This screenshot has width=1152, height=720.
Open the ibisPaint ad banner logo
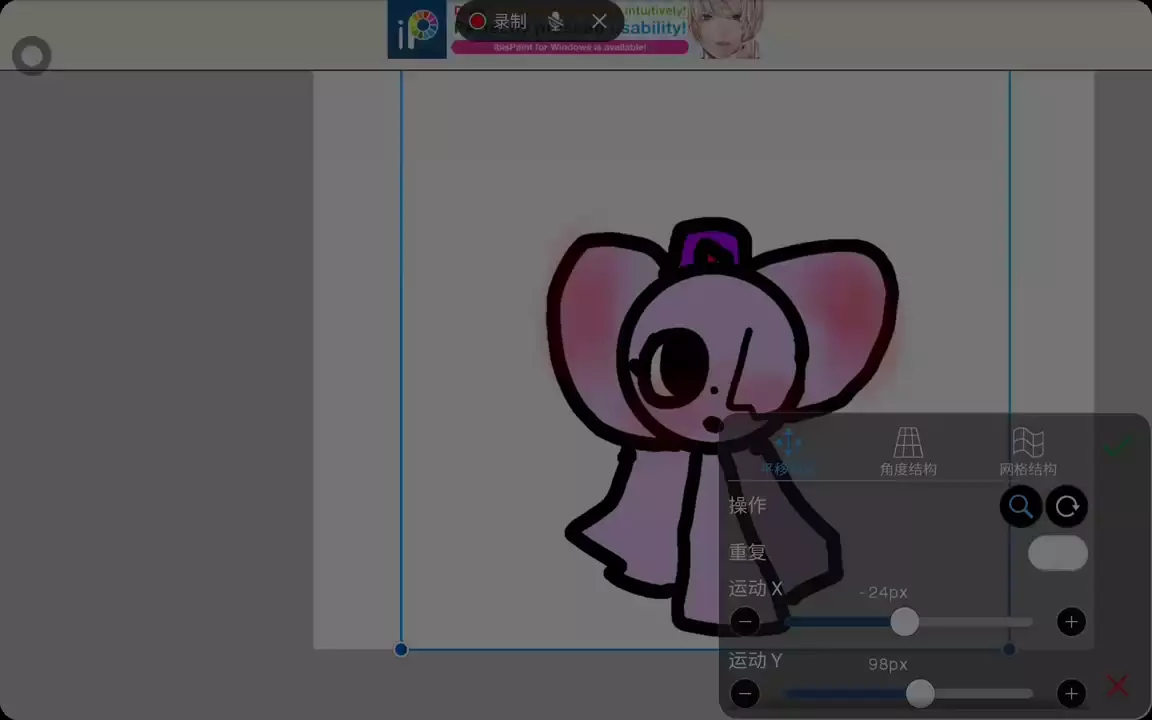pos(417,30)
